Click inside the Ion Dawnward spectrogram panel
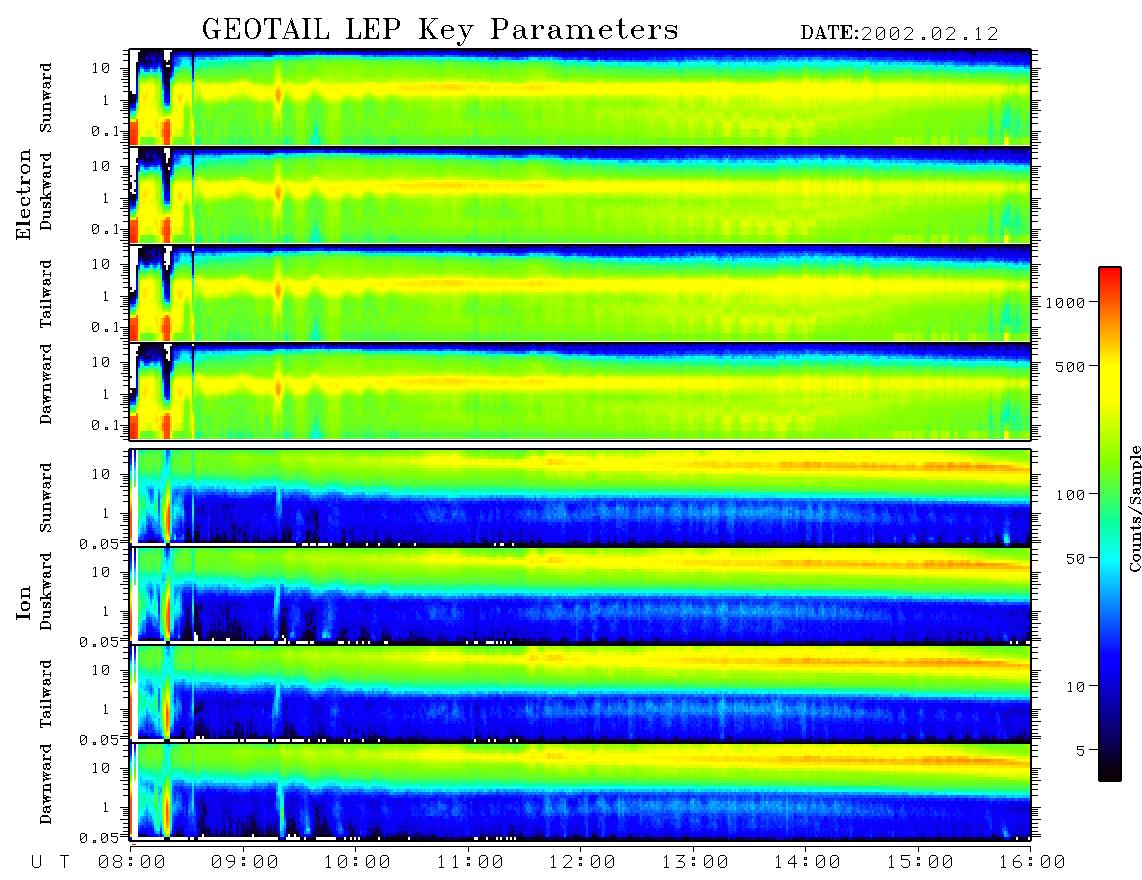The image size is (1142, 880). 580,791
